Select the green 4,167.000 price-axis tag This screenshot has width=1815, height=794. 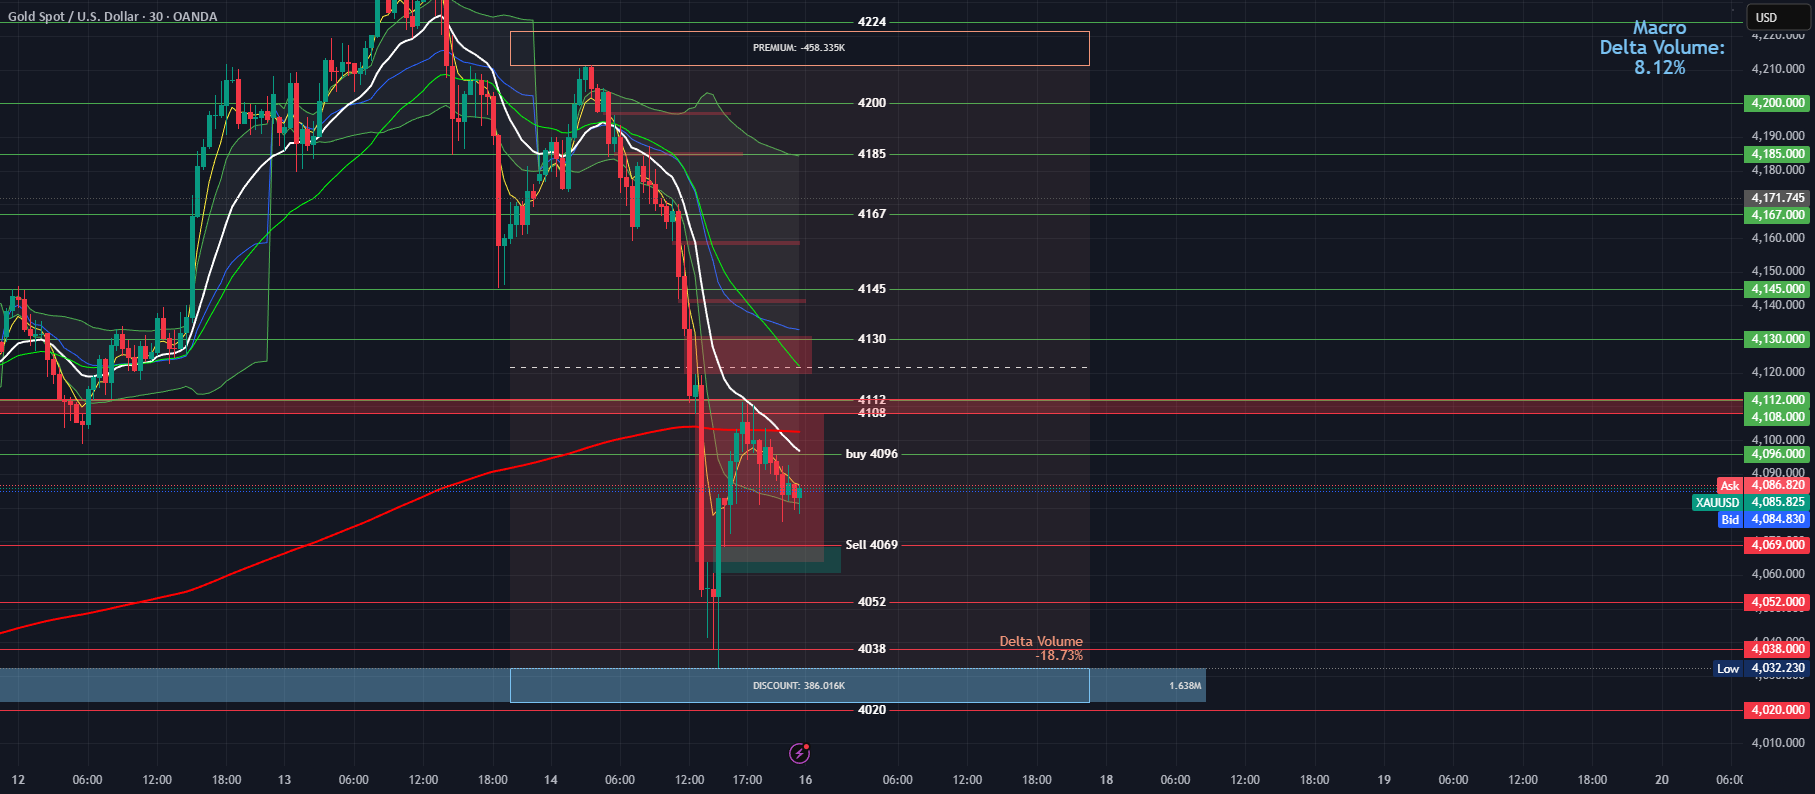point(1777,215)
